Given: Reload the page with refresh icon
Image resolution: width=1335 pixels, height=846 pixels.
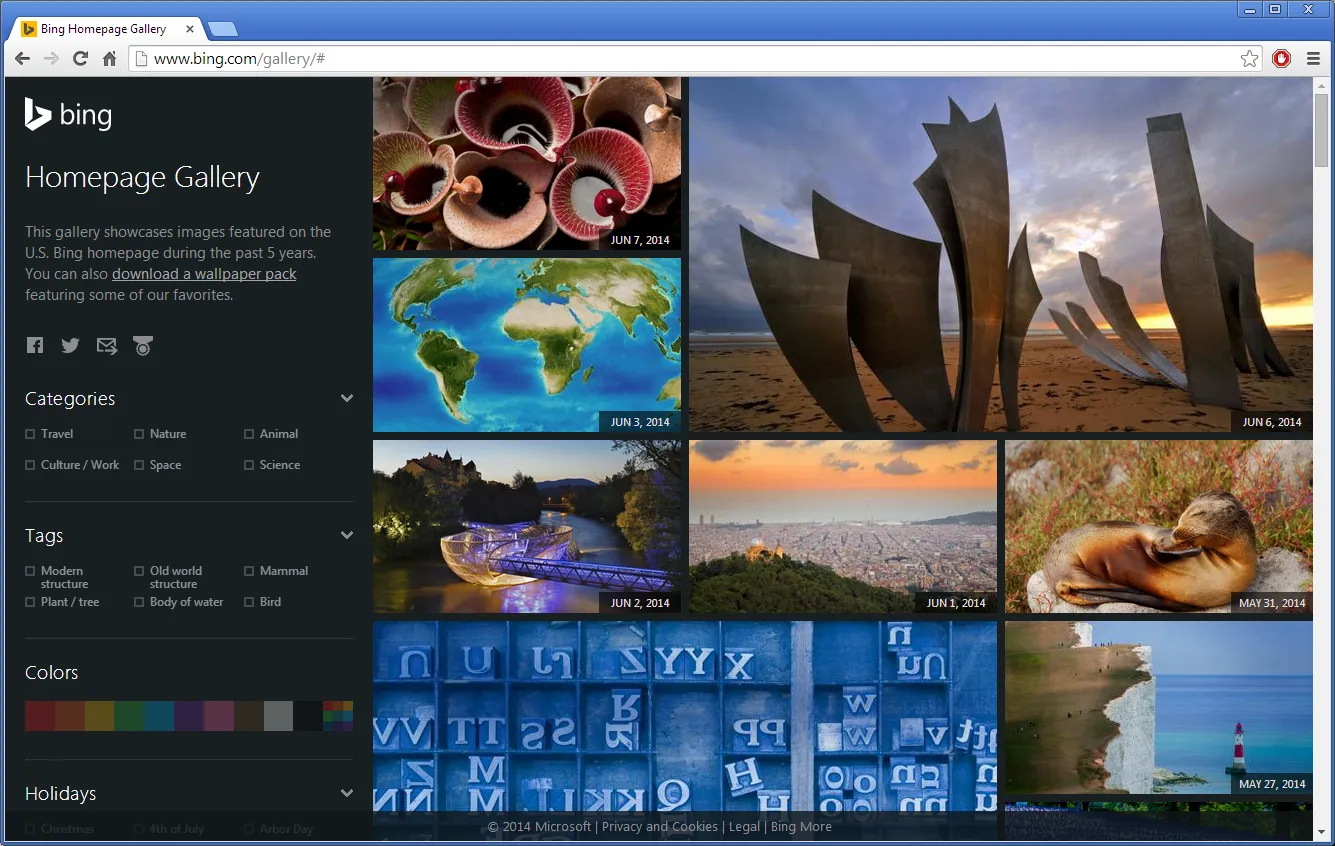Looking at the screenshot, I should (80, 59).
